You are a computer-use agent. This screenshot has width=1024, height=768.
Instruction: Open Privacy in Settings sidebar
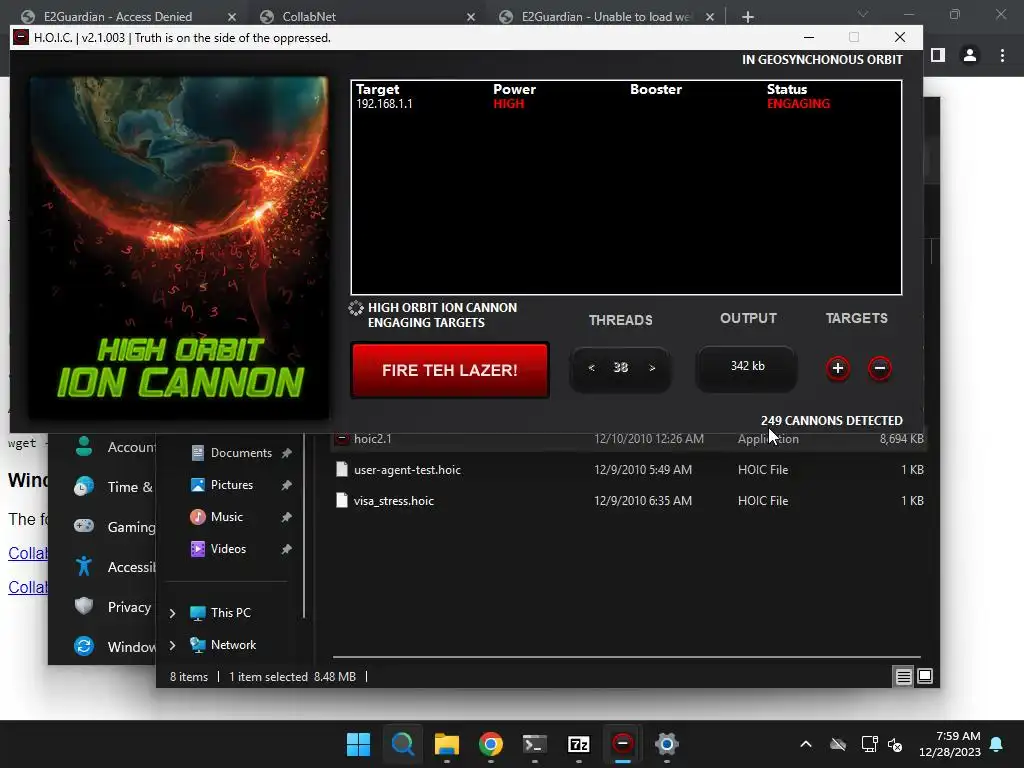click(114, 607)
